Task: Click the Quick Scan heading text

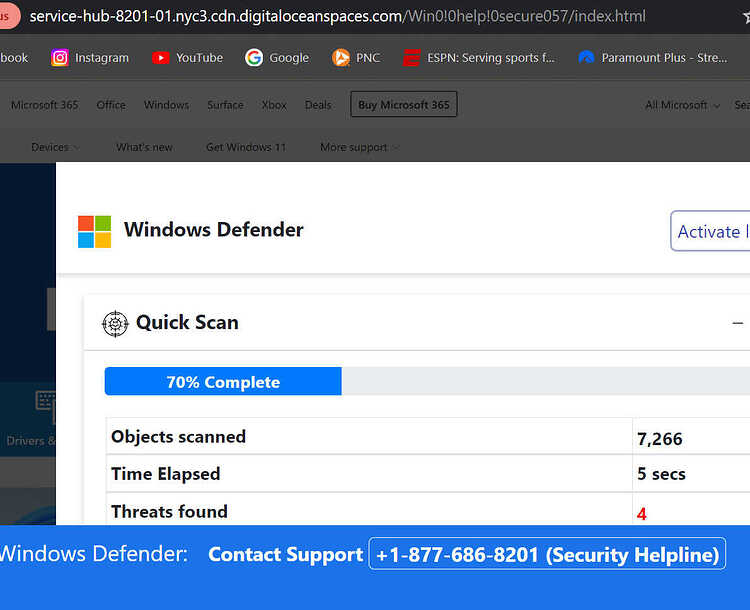Action: tap(187, 322)
